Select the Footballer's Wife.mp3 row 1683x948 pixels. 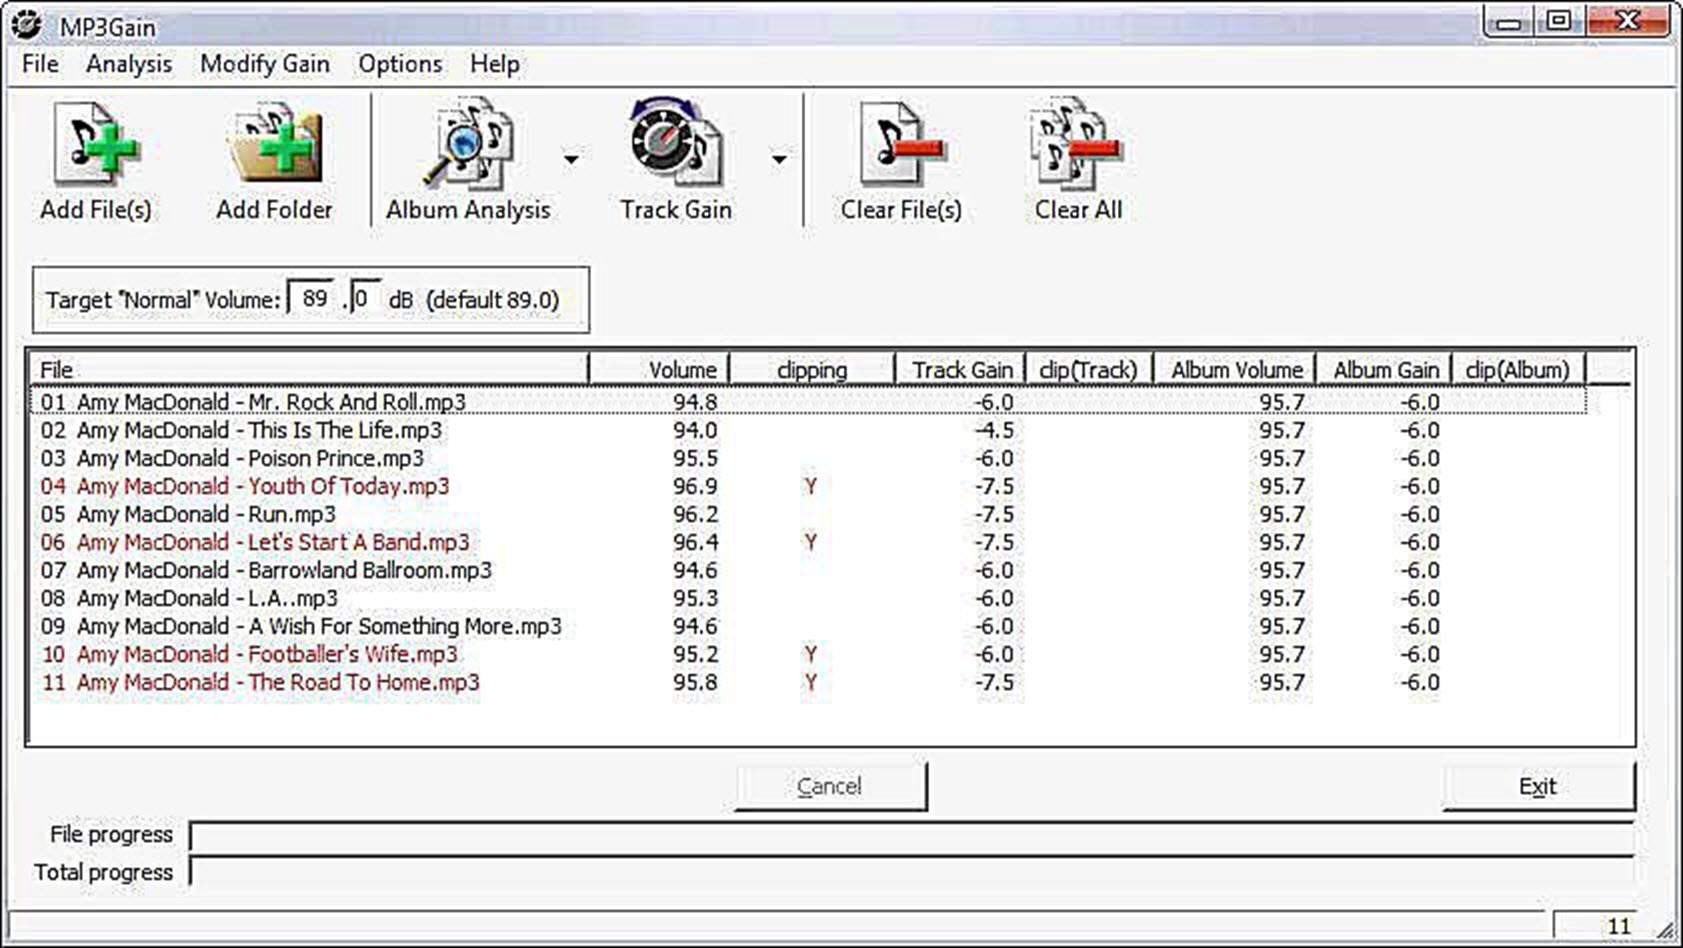(x=809, y=654)
